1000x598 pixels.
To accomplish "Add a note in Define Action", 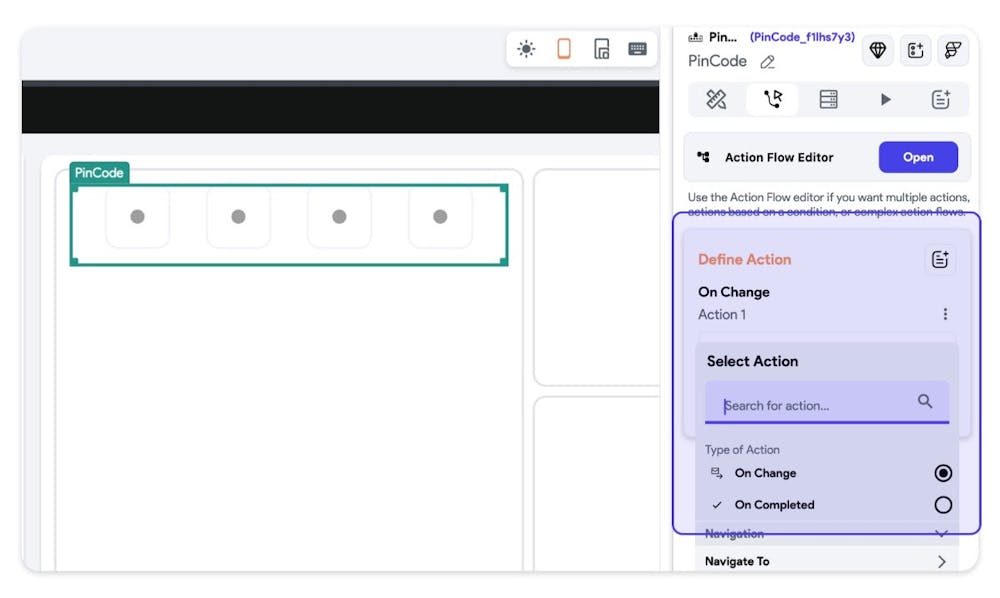I will [939, 259].
